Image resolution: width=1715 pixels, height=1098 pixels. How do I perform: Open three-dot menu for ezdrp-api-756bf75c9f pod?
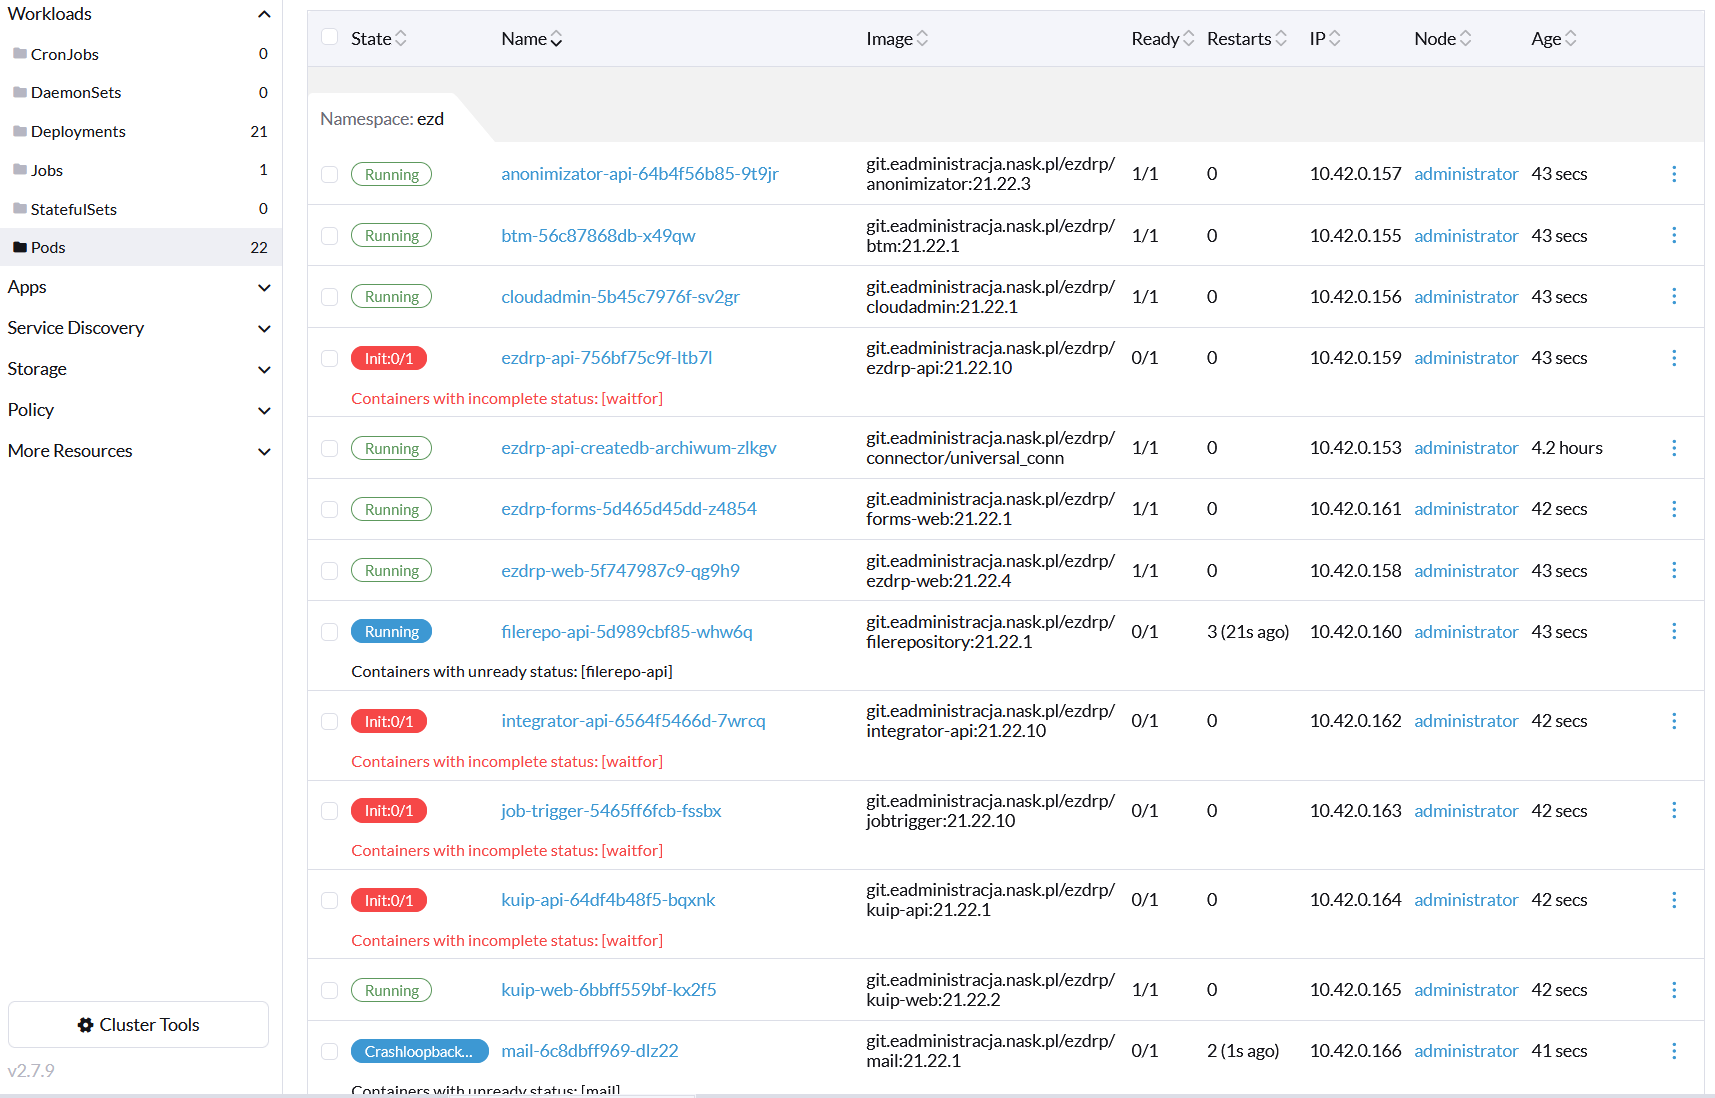(x=1674, y=358)
